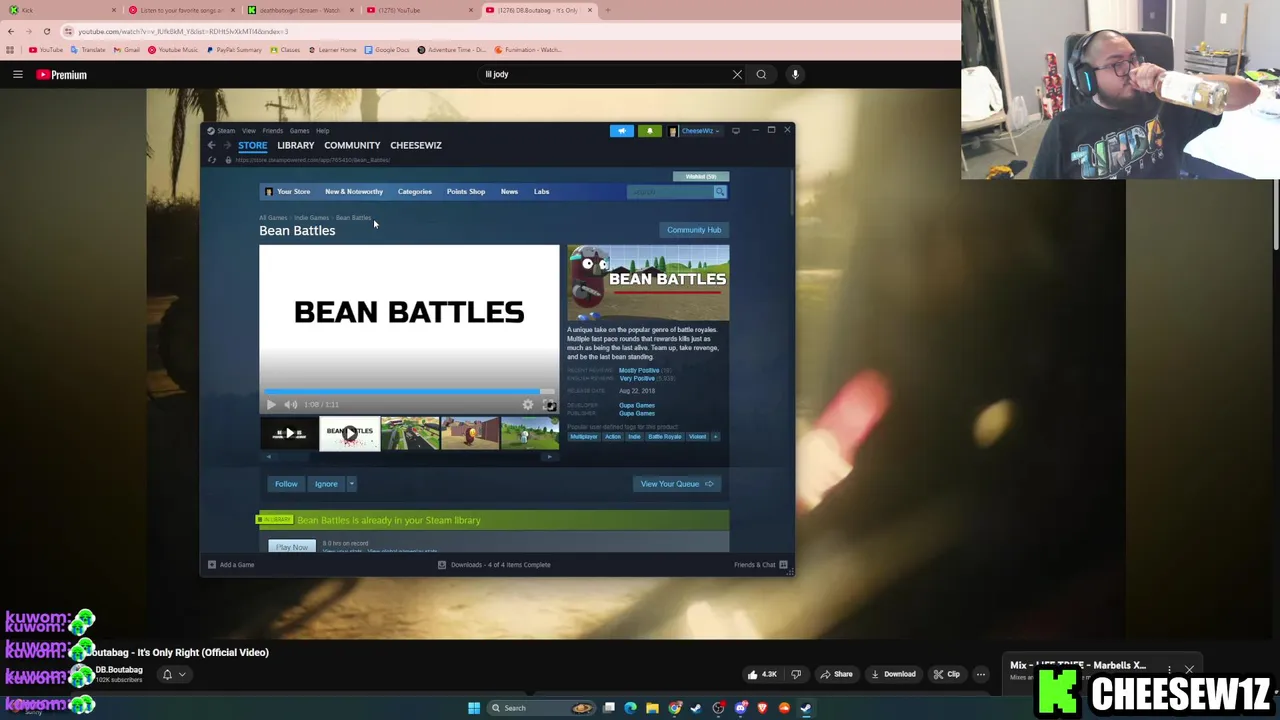Open the CHEESEWIZ profile tab
This screenshot has width=1280, height=720.
pyautogui.click(x=416, y=146)
